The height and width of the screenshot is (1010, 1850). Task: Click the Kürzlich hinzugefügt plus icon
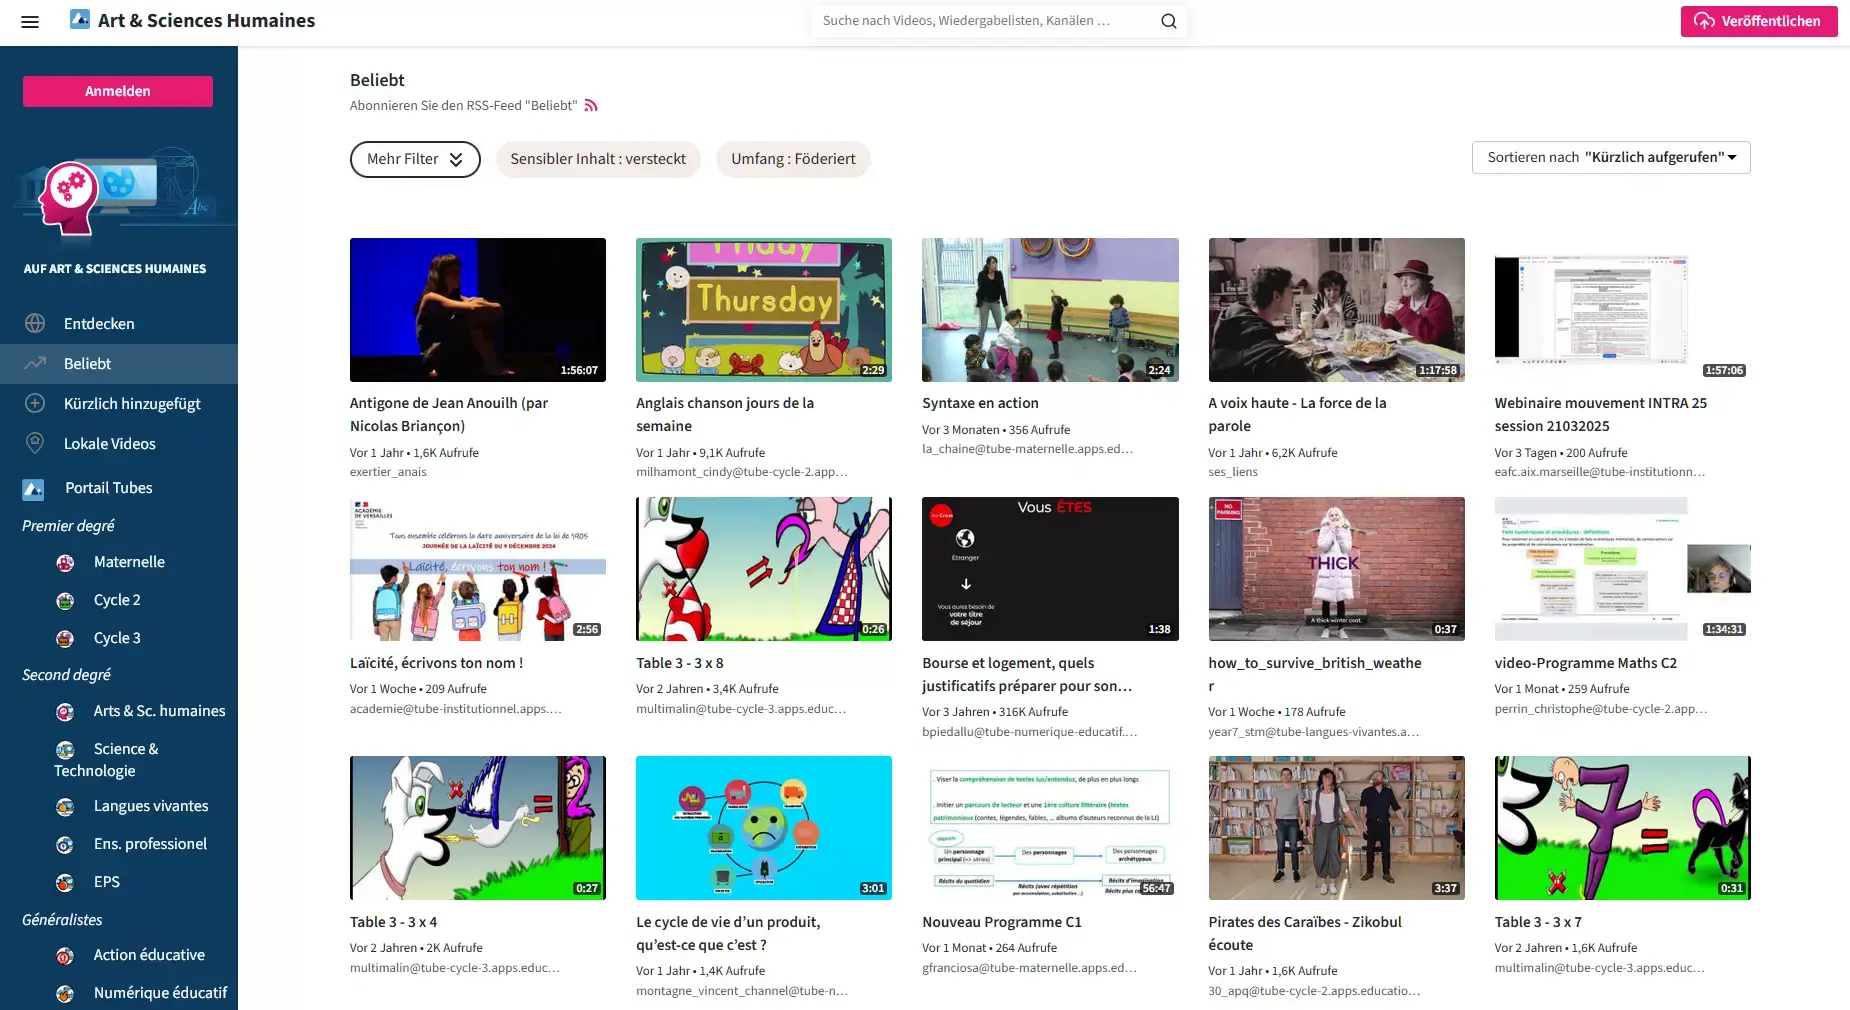[35, 403]
